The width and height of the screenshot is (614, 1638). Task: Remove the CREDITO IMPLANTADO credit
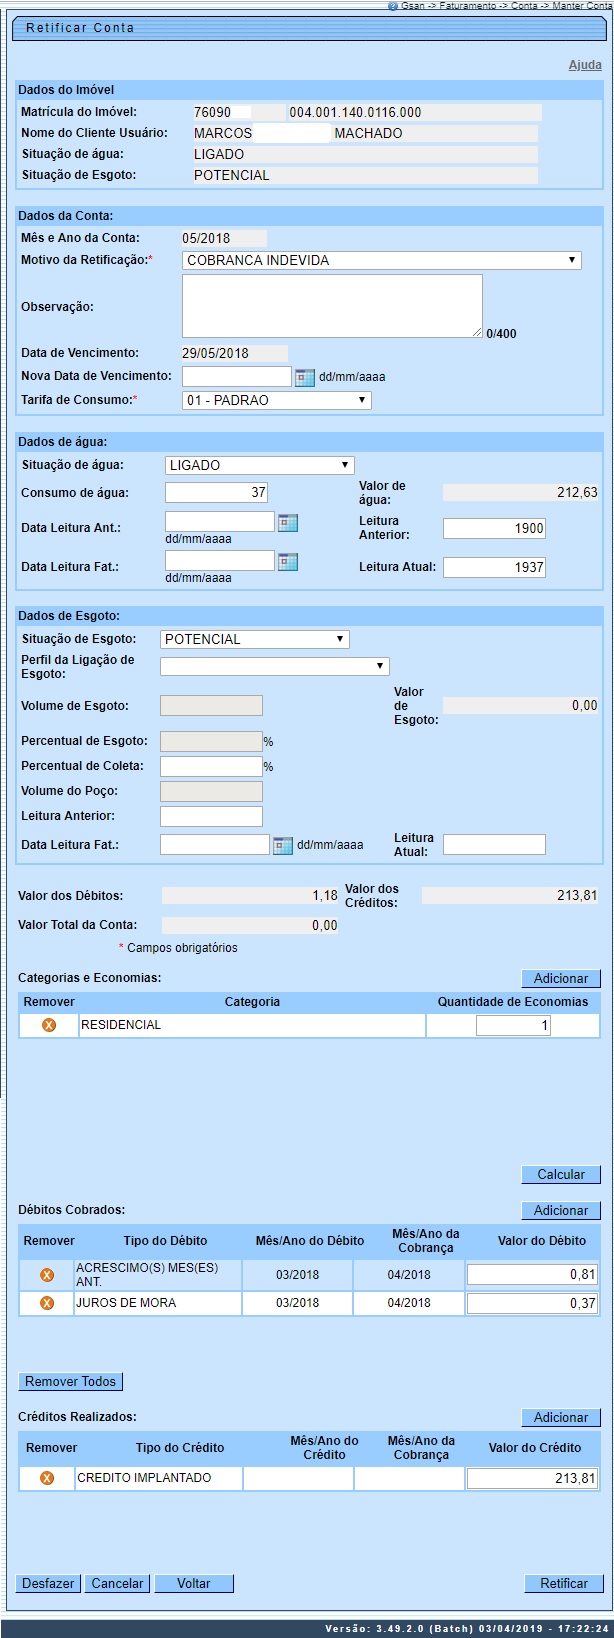tap(47, 1478)
